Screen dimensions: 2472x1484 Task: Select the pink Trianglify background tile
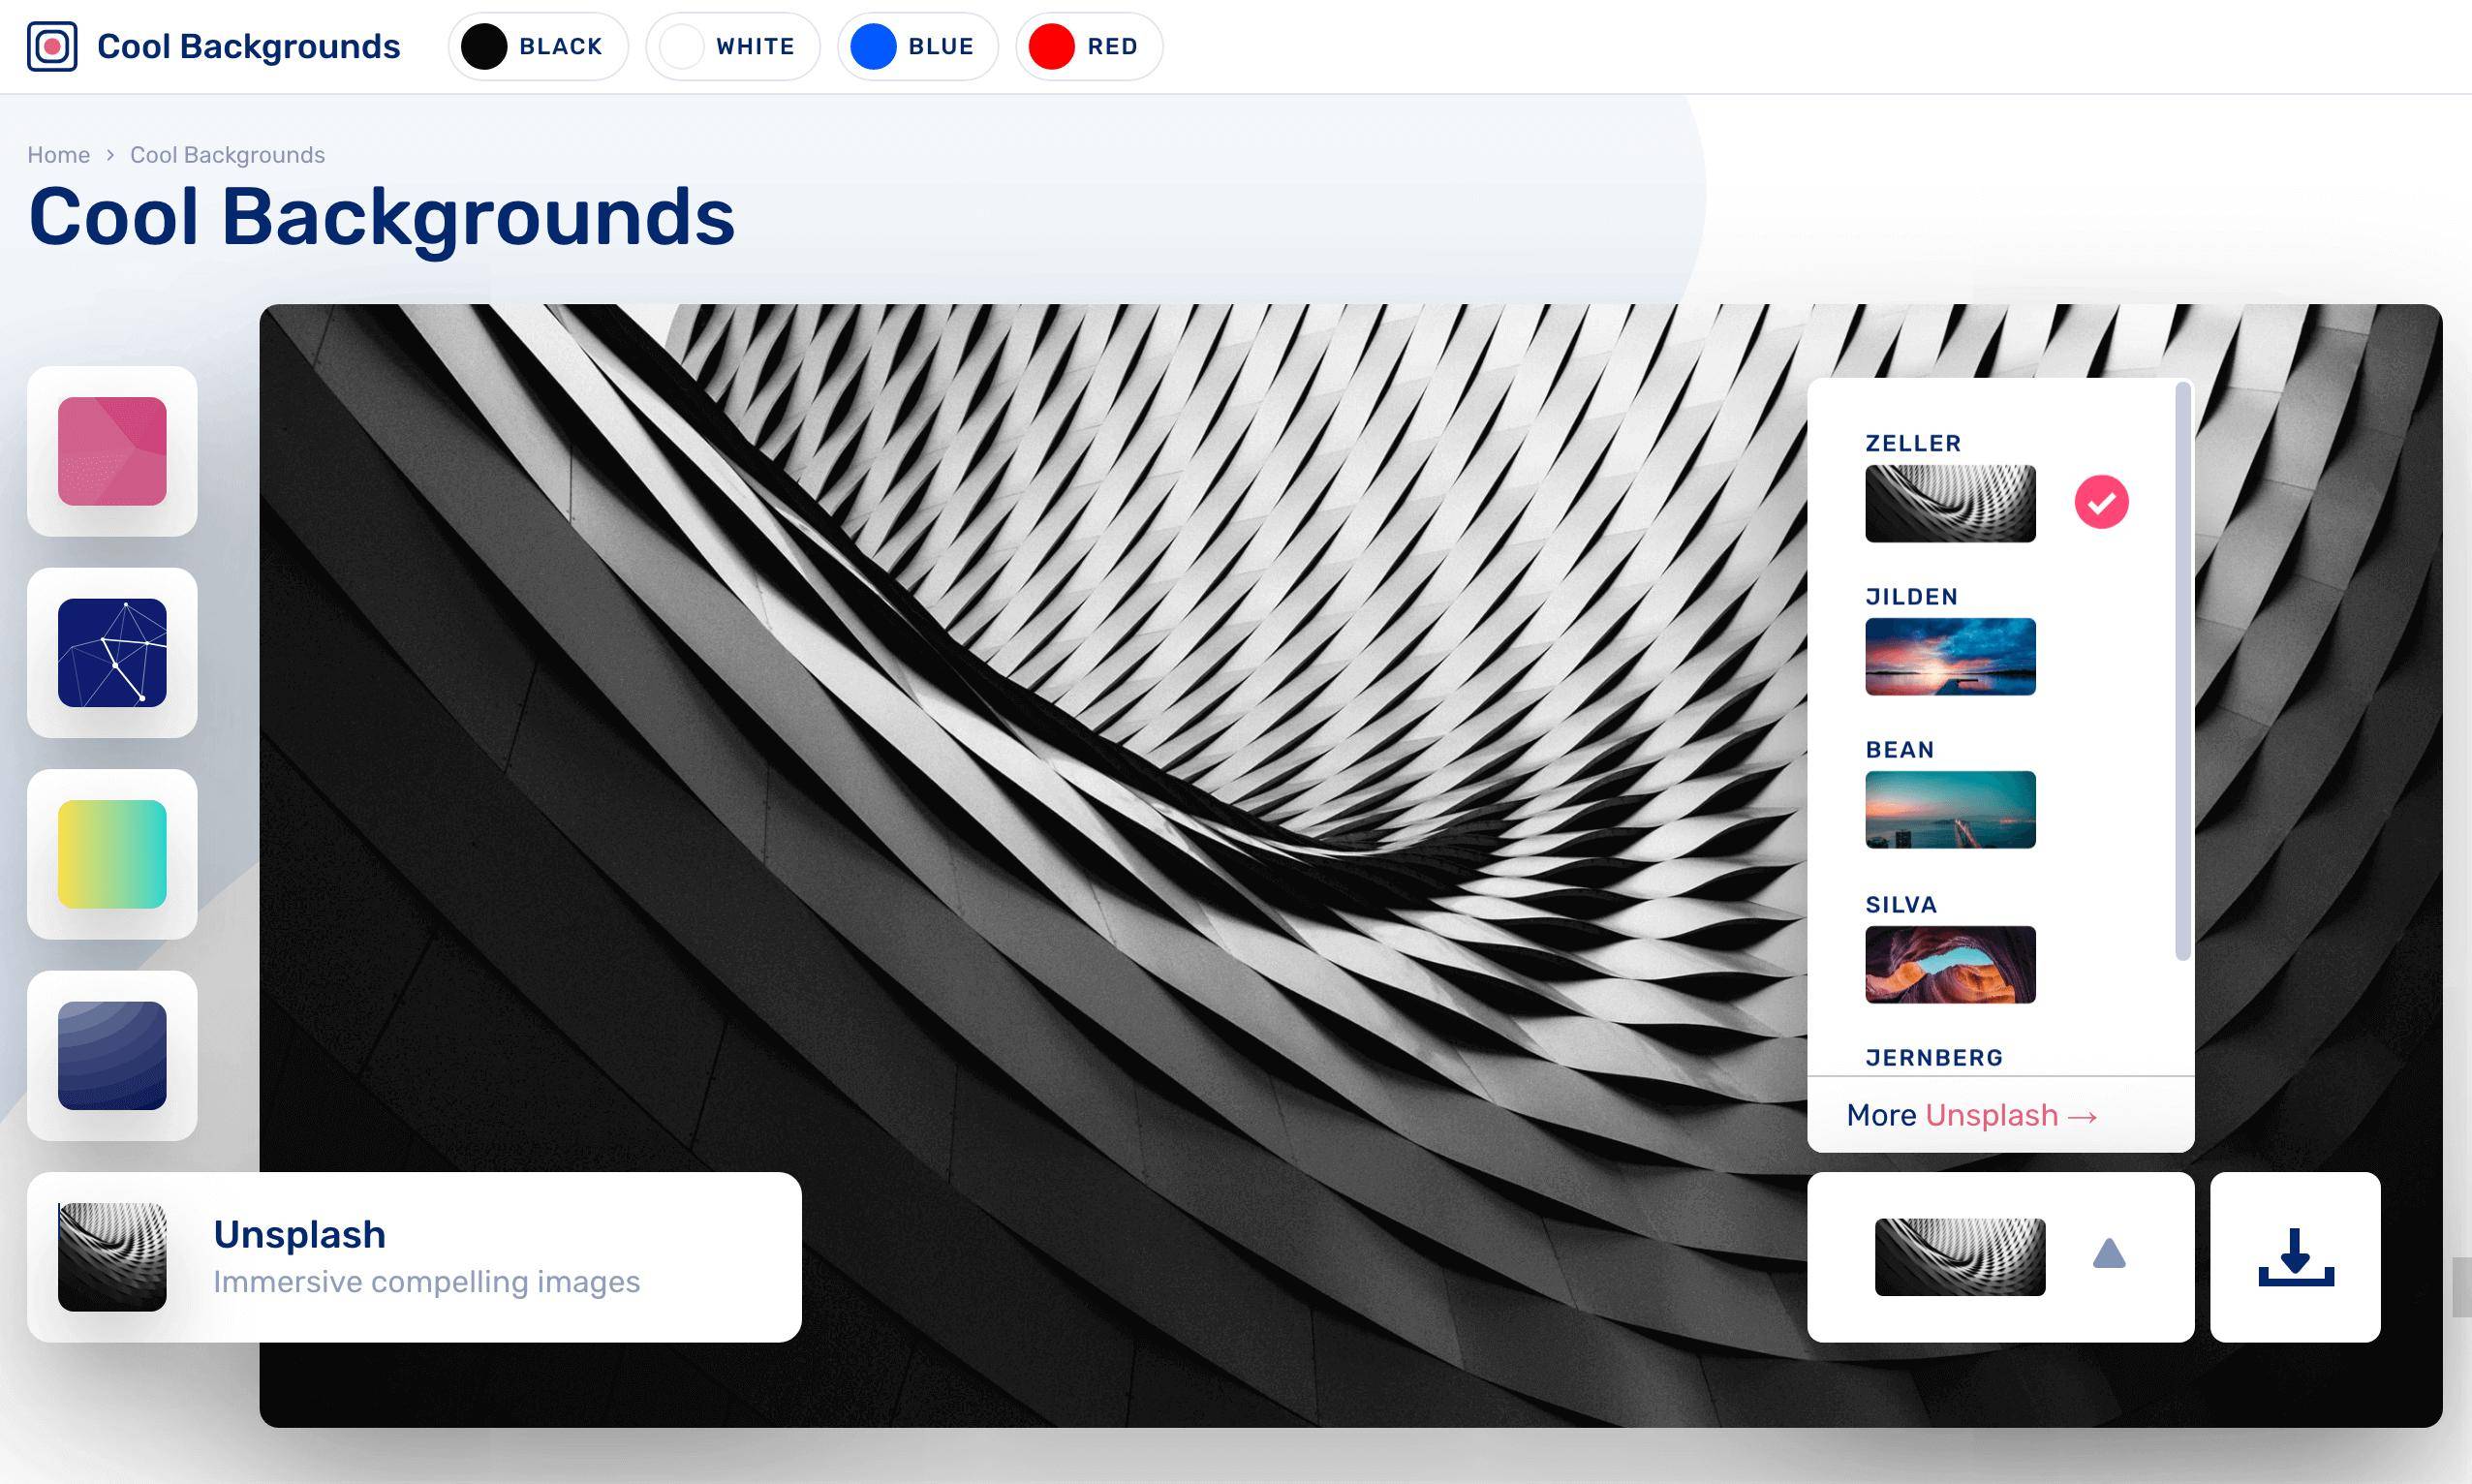pyautogui.click(x=112, y=451)
